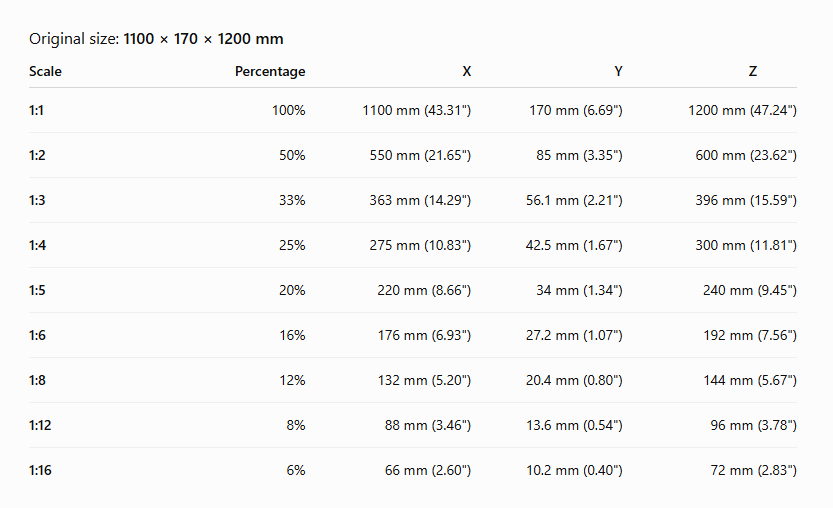Click the 20% percentage cell
The image size is (833, 508).
[292, 290]
